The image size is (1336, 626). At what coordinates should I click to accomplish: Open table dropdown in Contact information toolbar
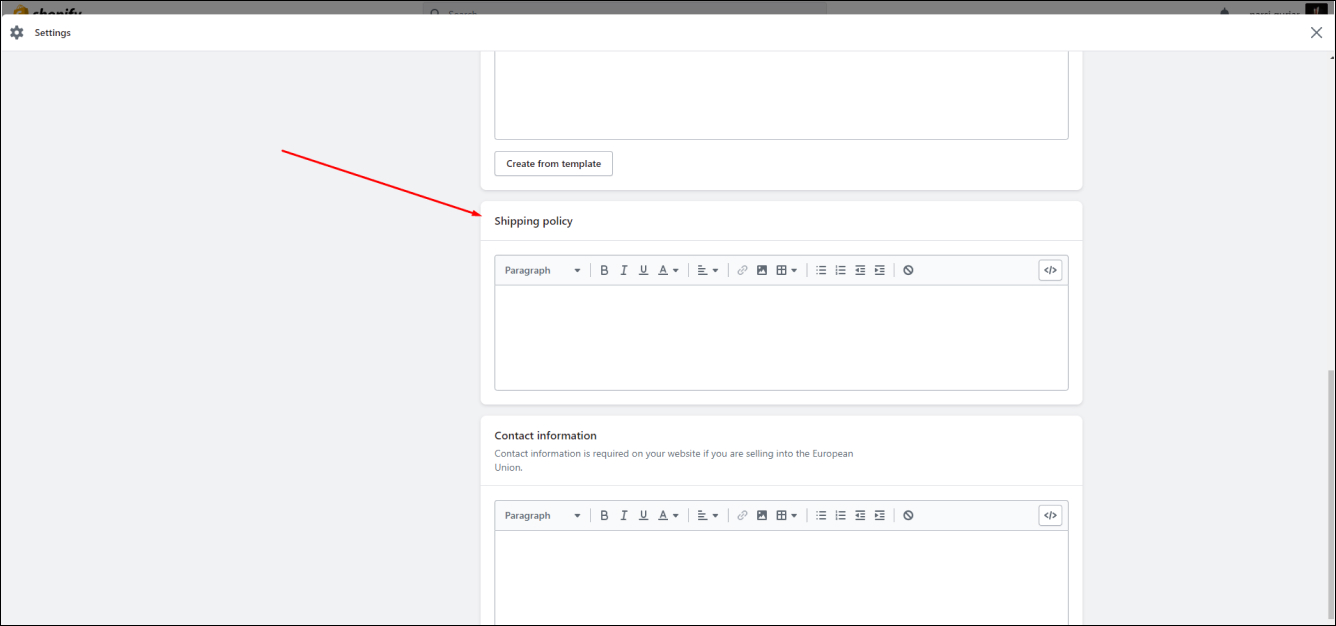point(787,515)
